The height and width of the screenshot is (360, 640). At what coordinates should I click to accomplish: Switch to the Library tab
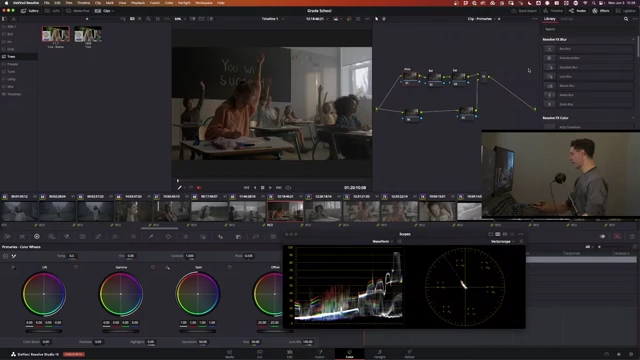point(549,19)
